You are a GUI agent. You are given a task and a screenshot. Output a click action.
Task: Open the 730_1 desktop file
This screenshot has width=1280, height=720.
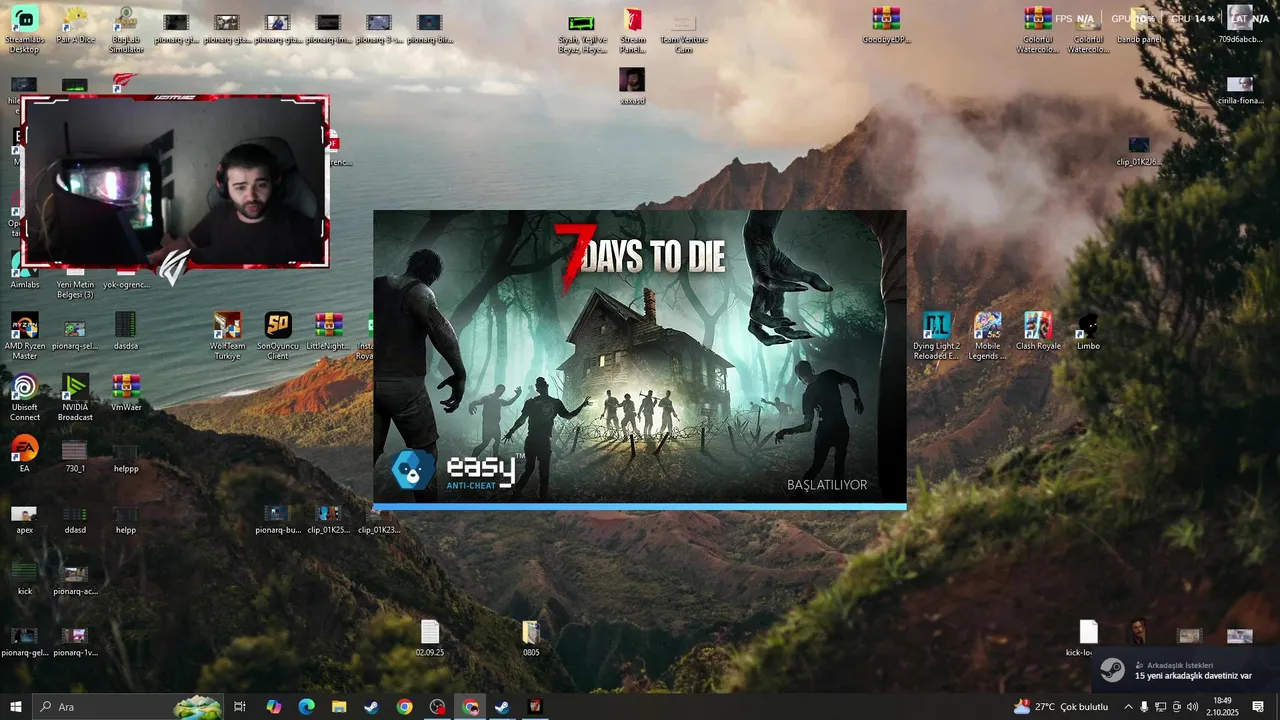tap(75, 454)
